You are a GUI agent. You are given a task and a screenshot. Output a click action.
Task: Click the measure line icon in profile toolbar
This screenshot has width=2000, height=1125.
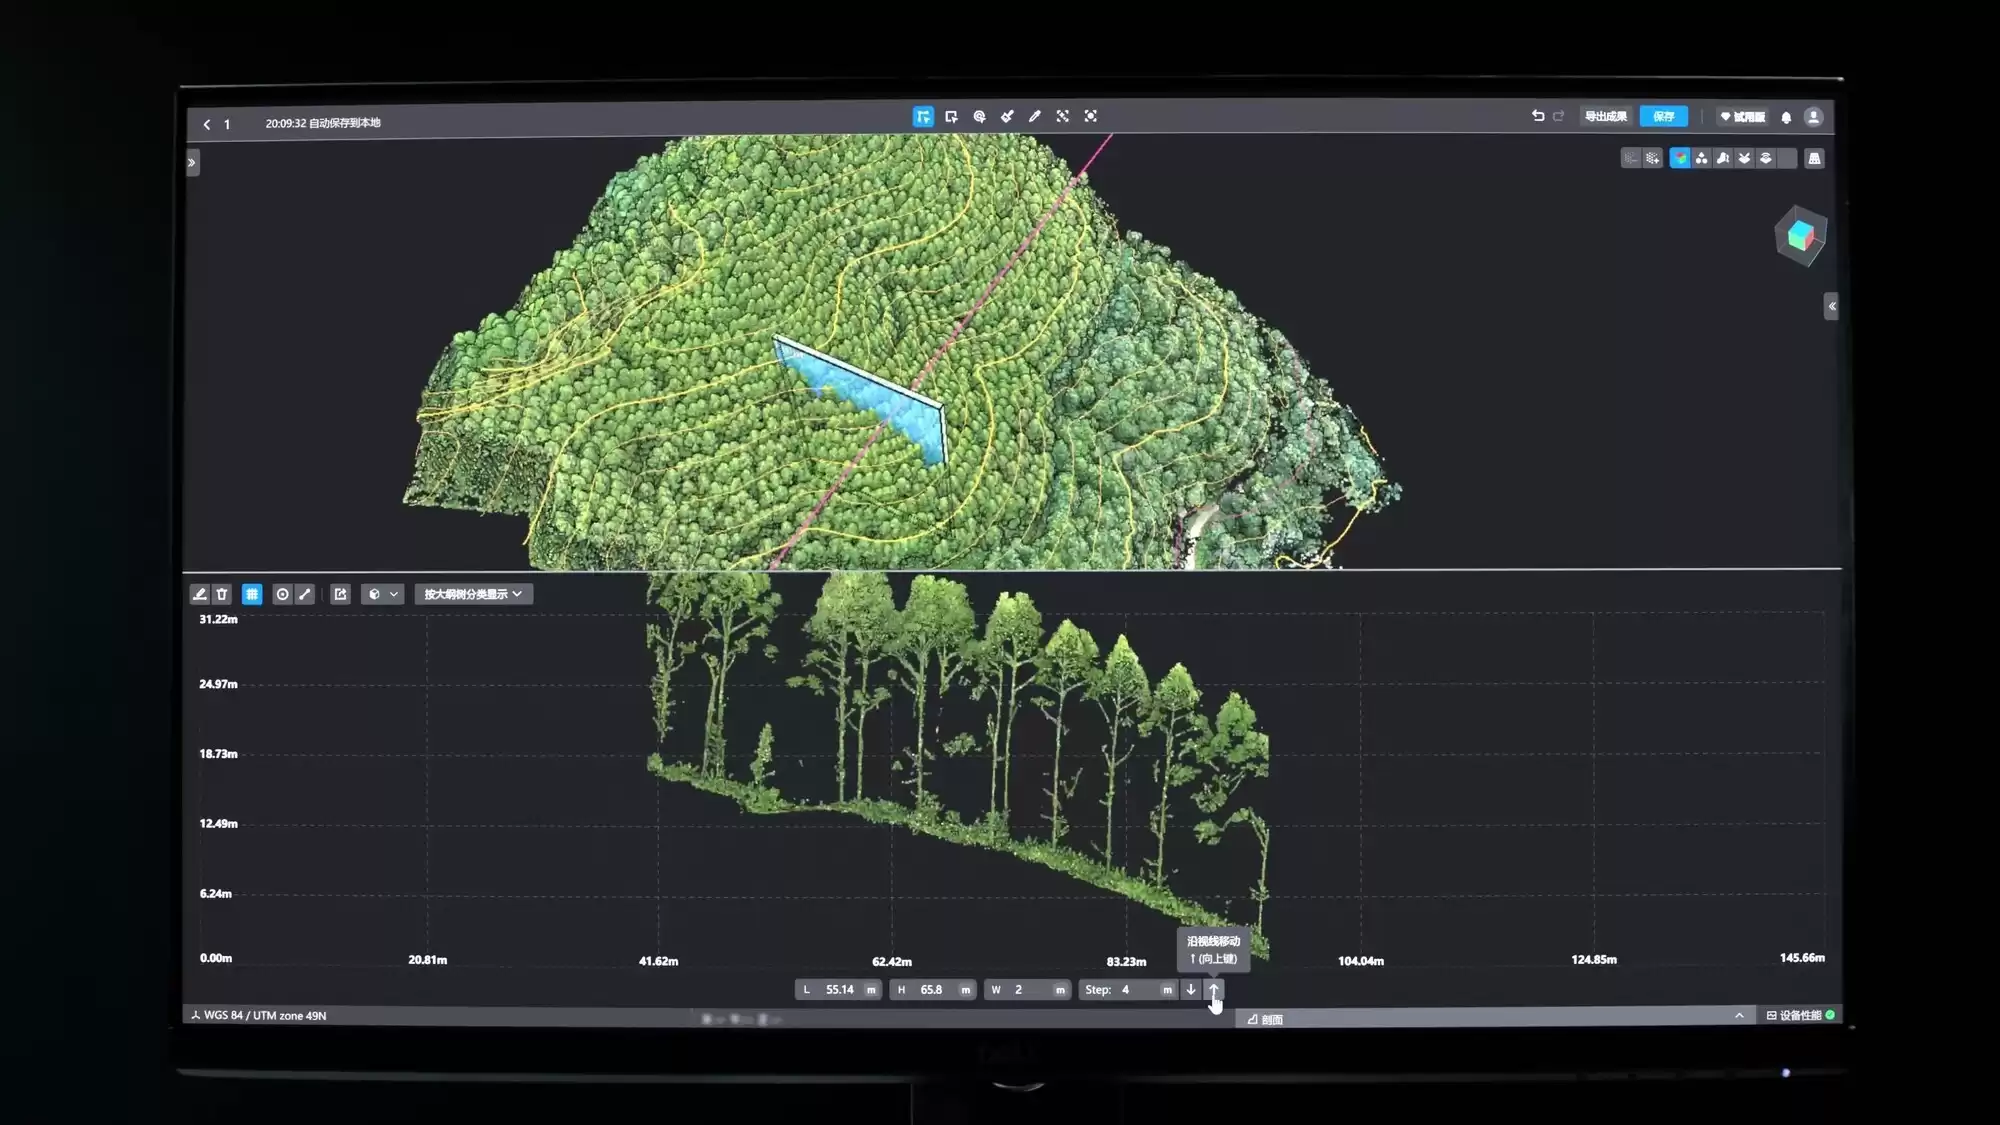(305, 594)
